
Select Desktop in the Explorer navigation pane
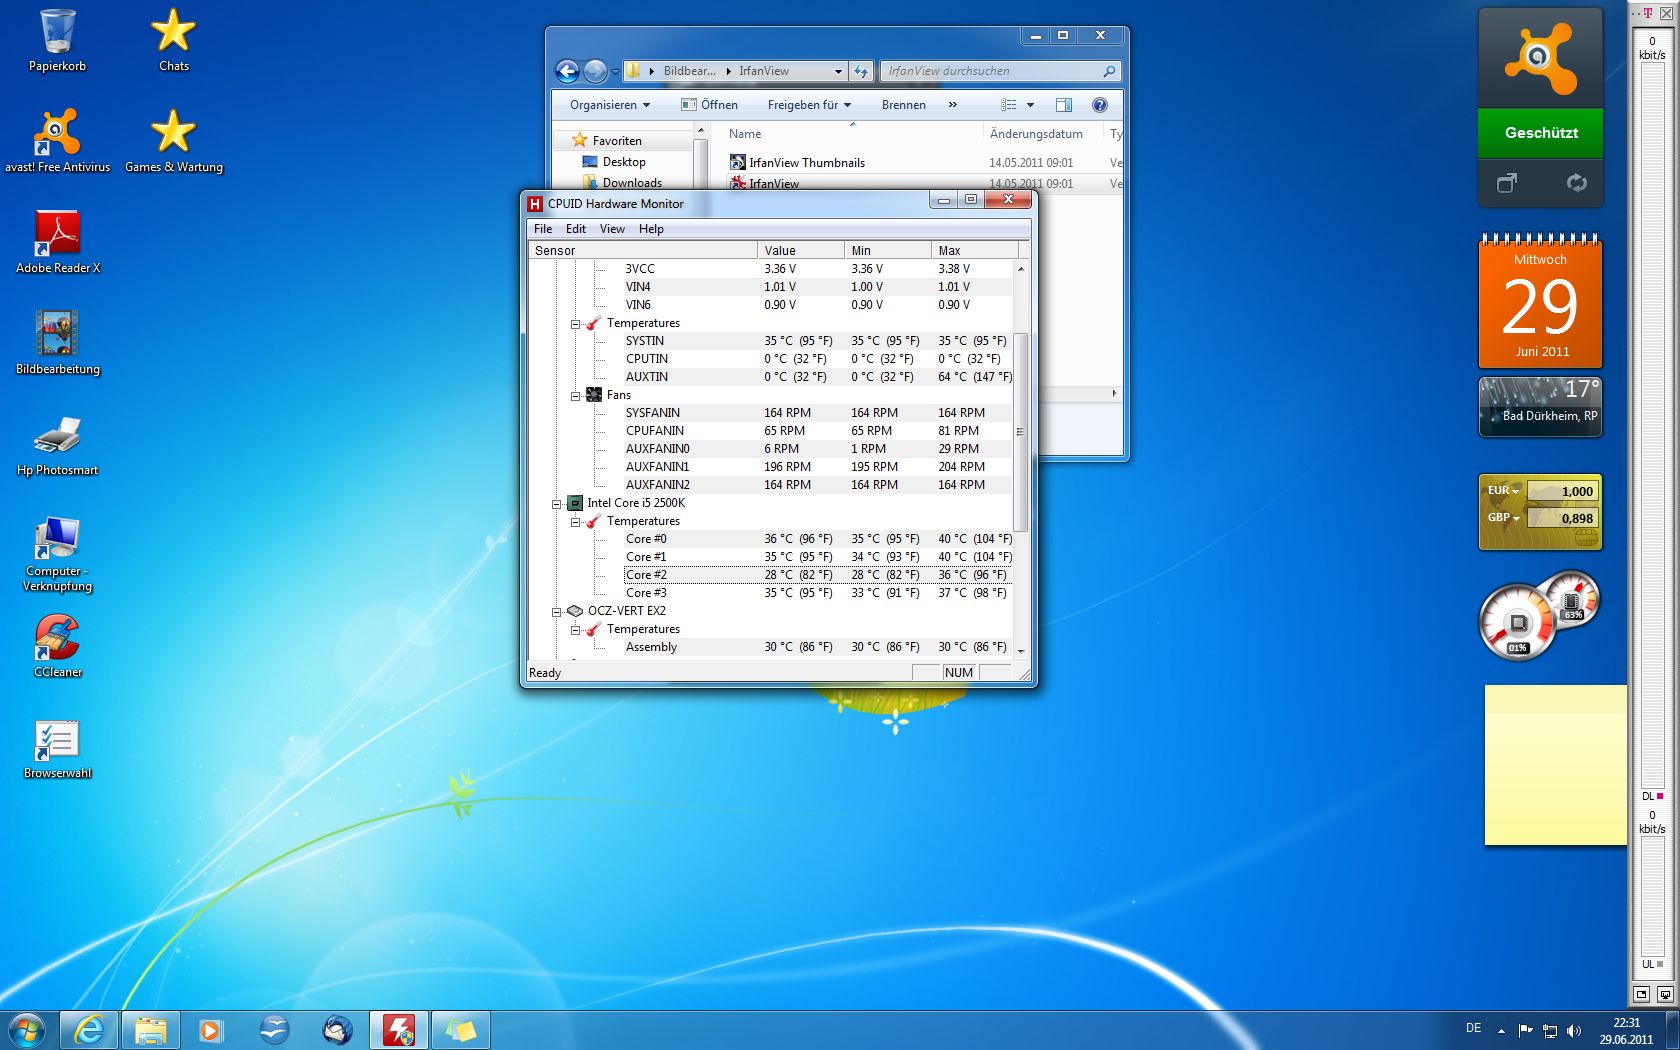click(624, 162)
